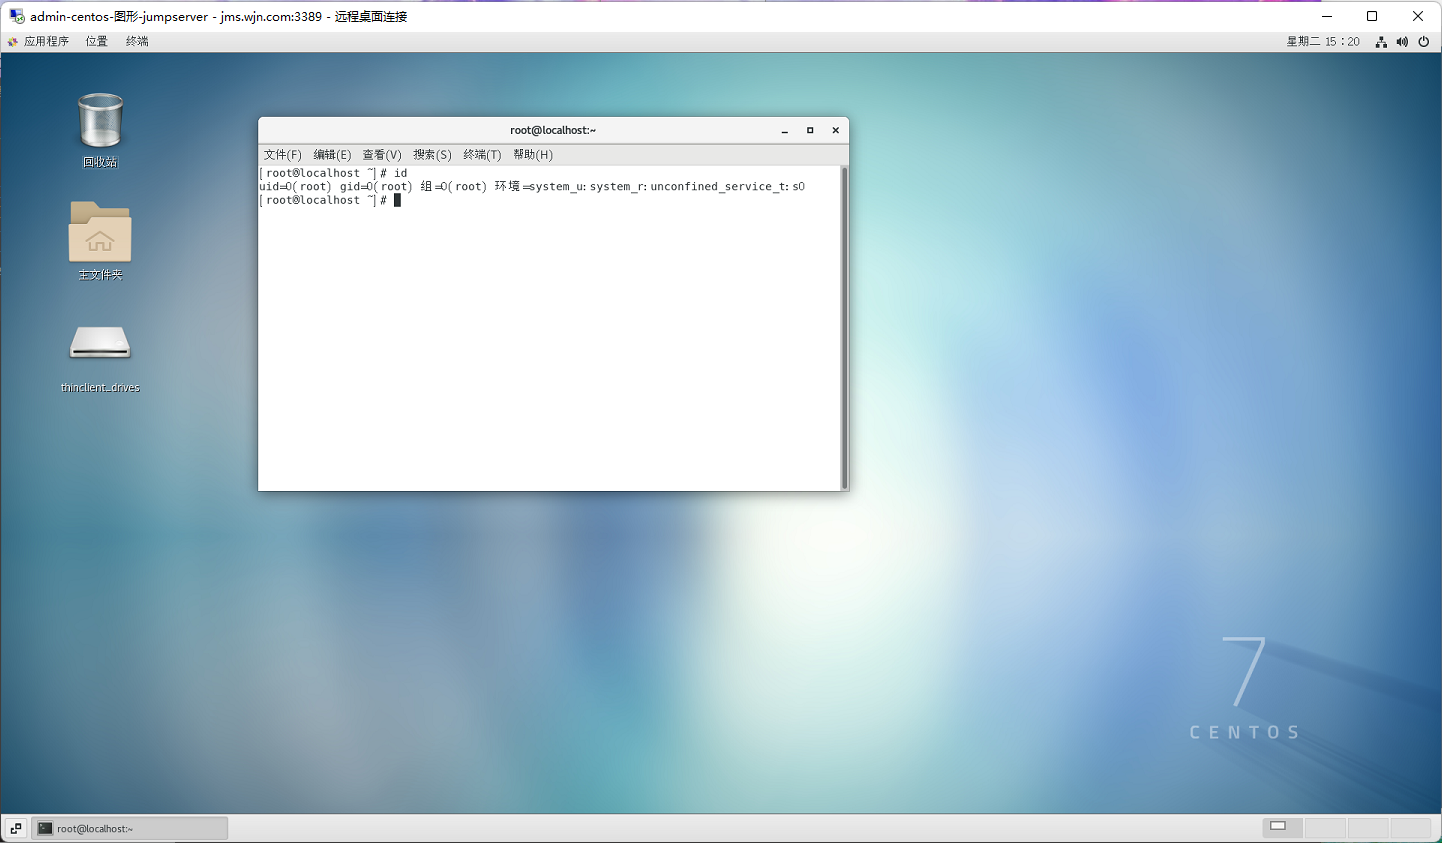
Task: Open the 搜索(S) menu in terminal
Action: coord(432,155)
